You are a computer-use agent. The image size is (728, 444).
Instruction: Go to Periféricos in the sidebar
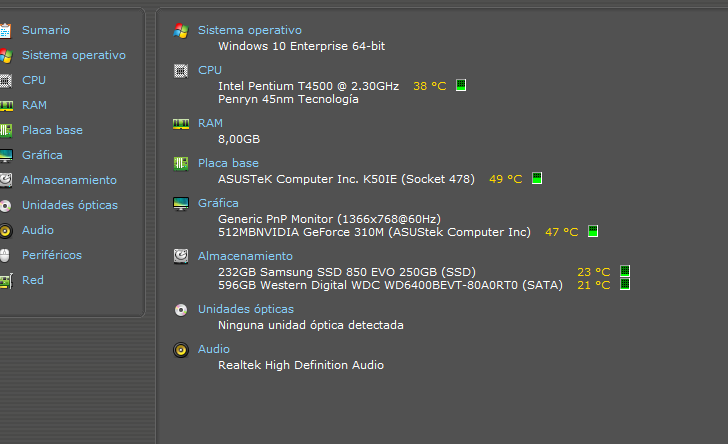[x=52, y=255]
